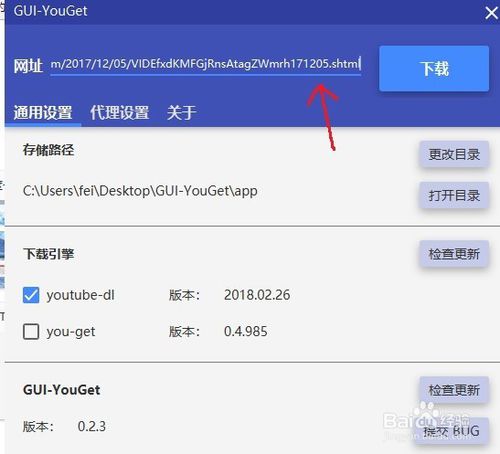
Task: Select the you-get label text
Action: 71,332
